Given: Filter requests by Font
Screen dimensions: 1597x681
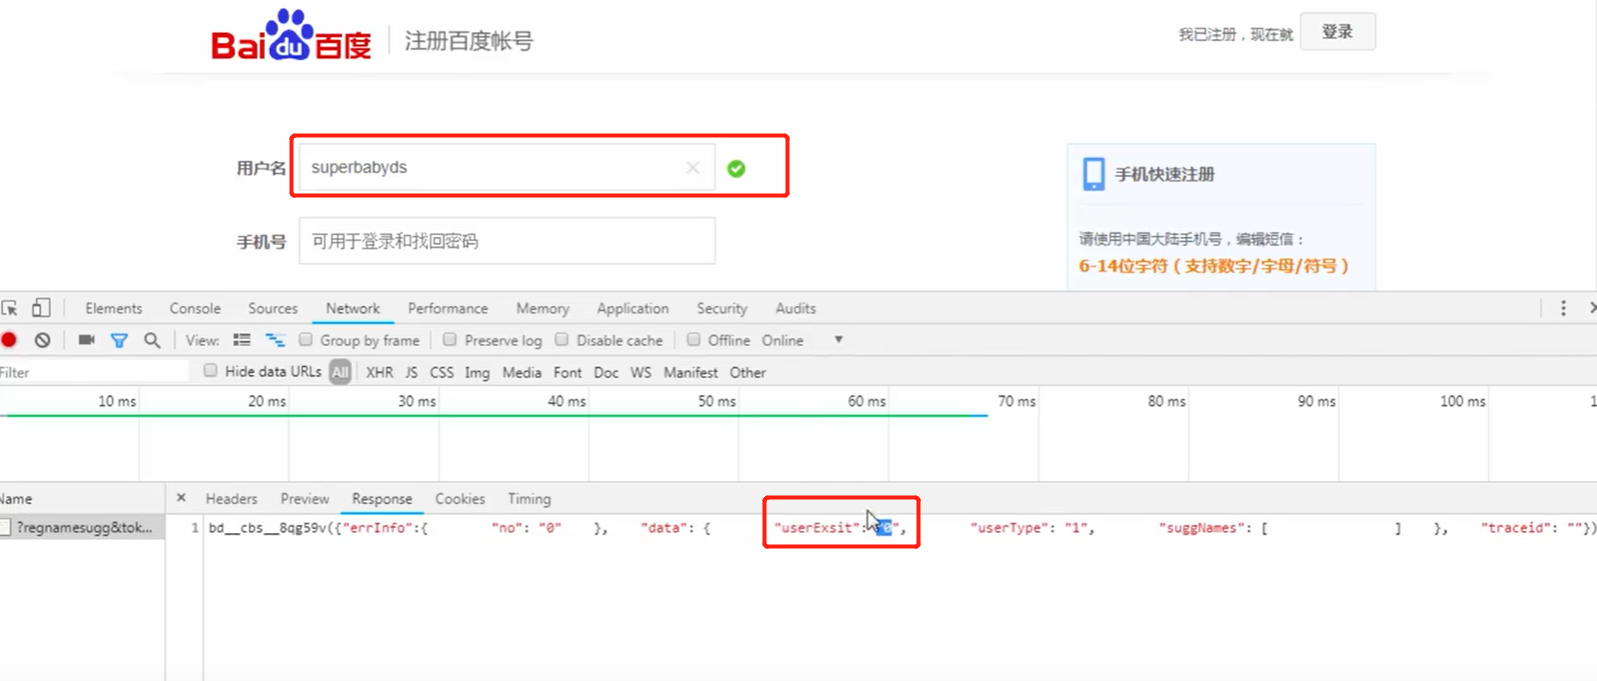Looking at the screenshot, I should (568, 372).
